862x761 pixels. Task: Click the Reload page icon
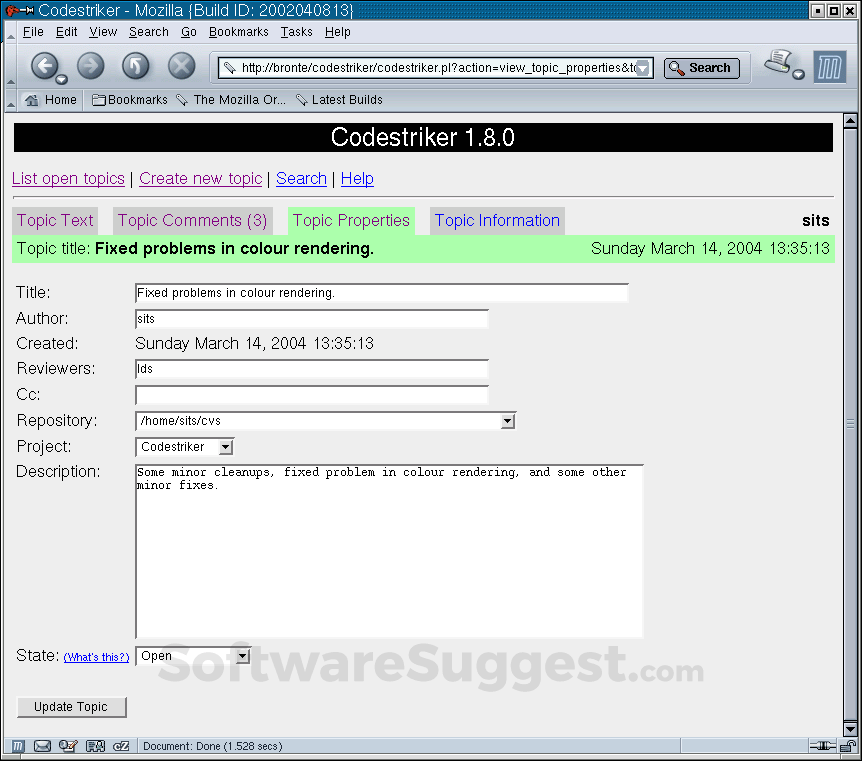coord(138,67)
